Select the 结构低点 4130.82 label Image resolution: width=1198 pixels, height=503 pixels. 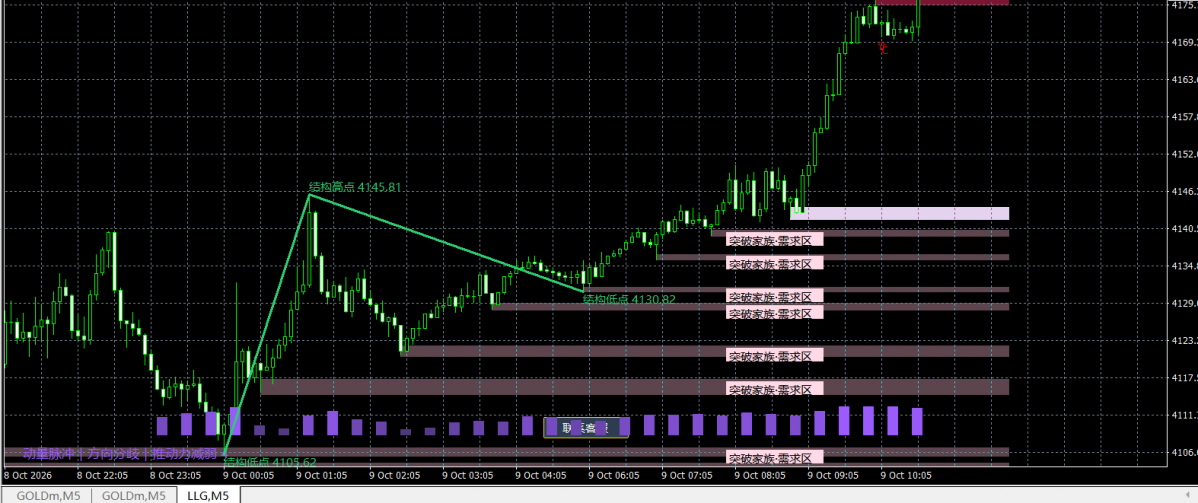(x=629, y=299)
